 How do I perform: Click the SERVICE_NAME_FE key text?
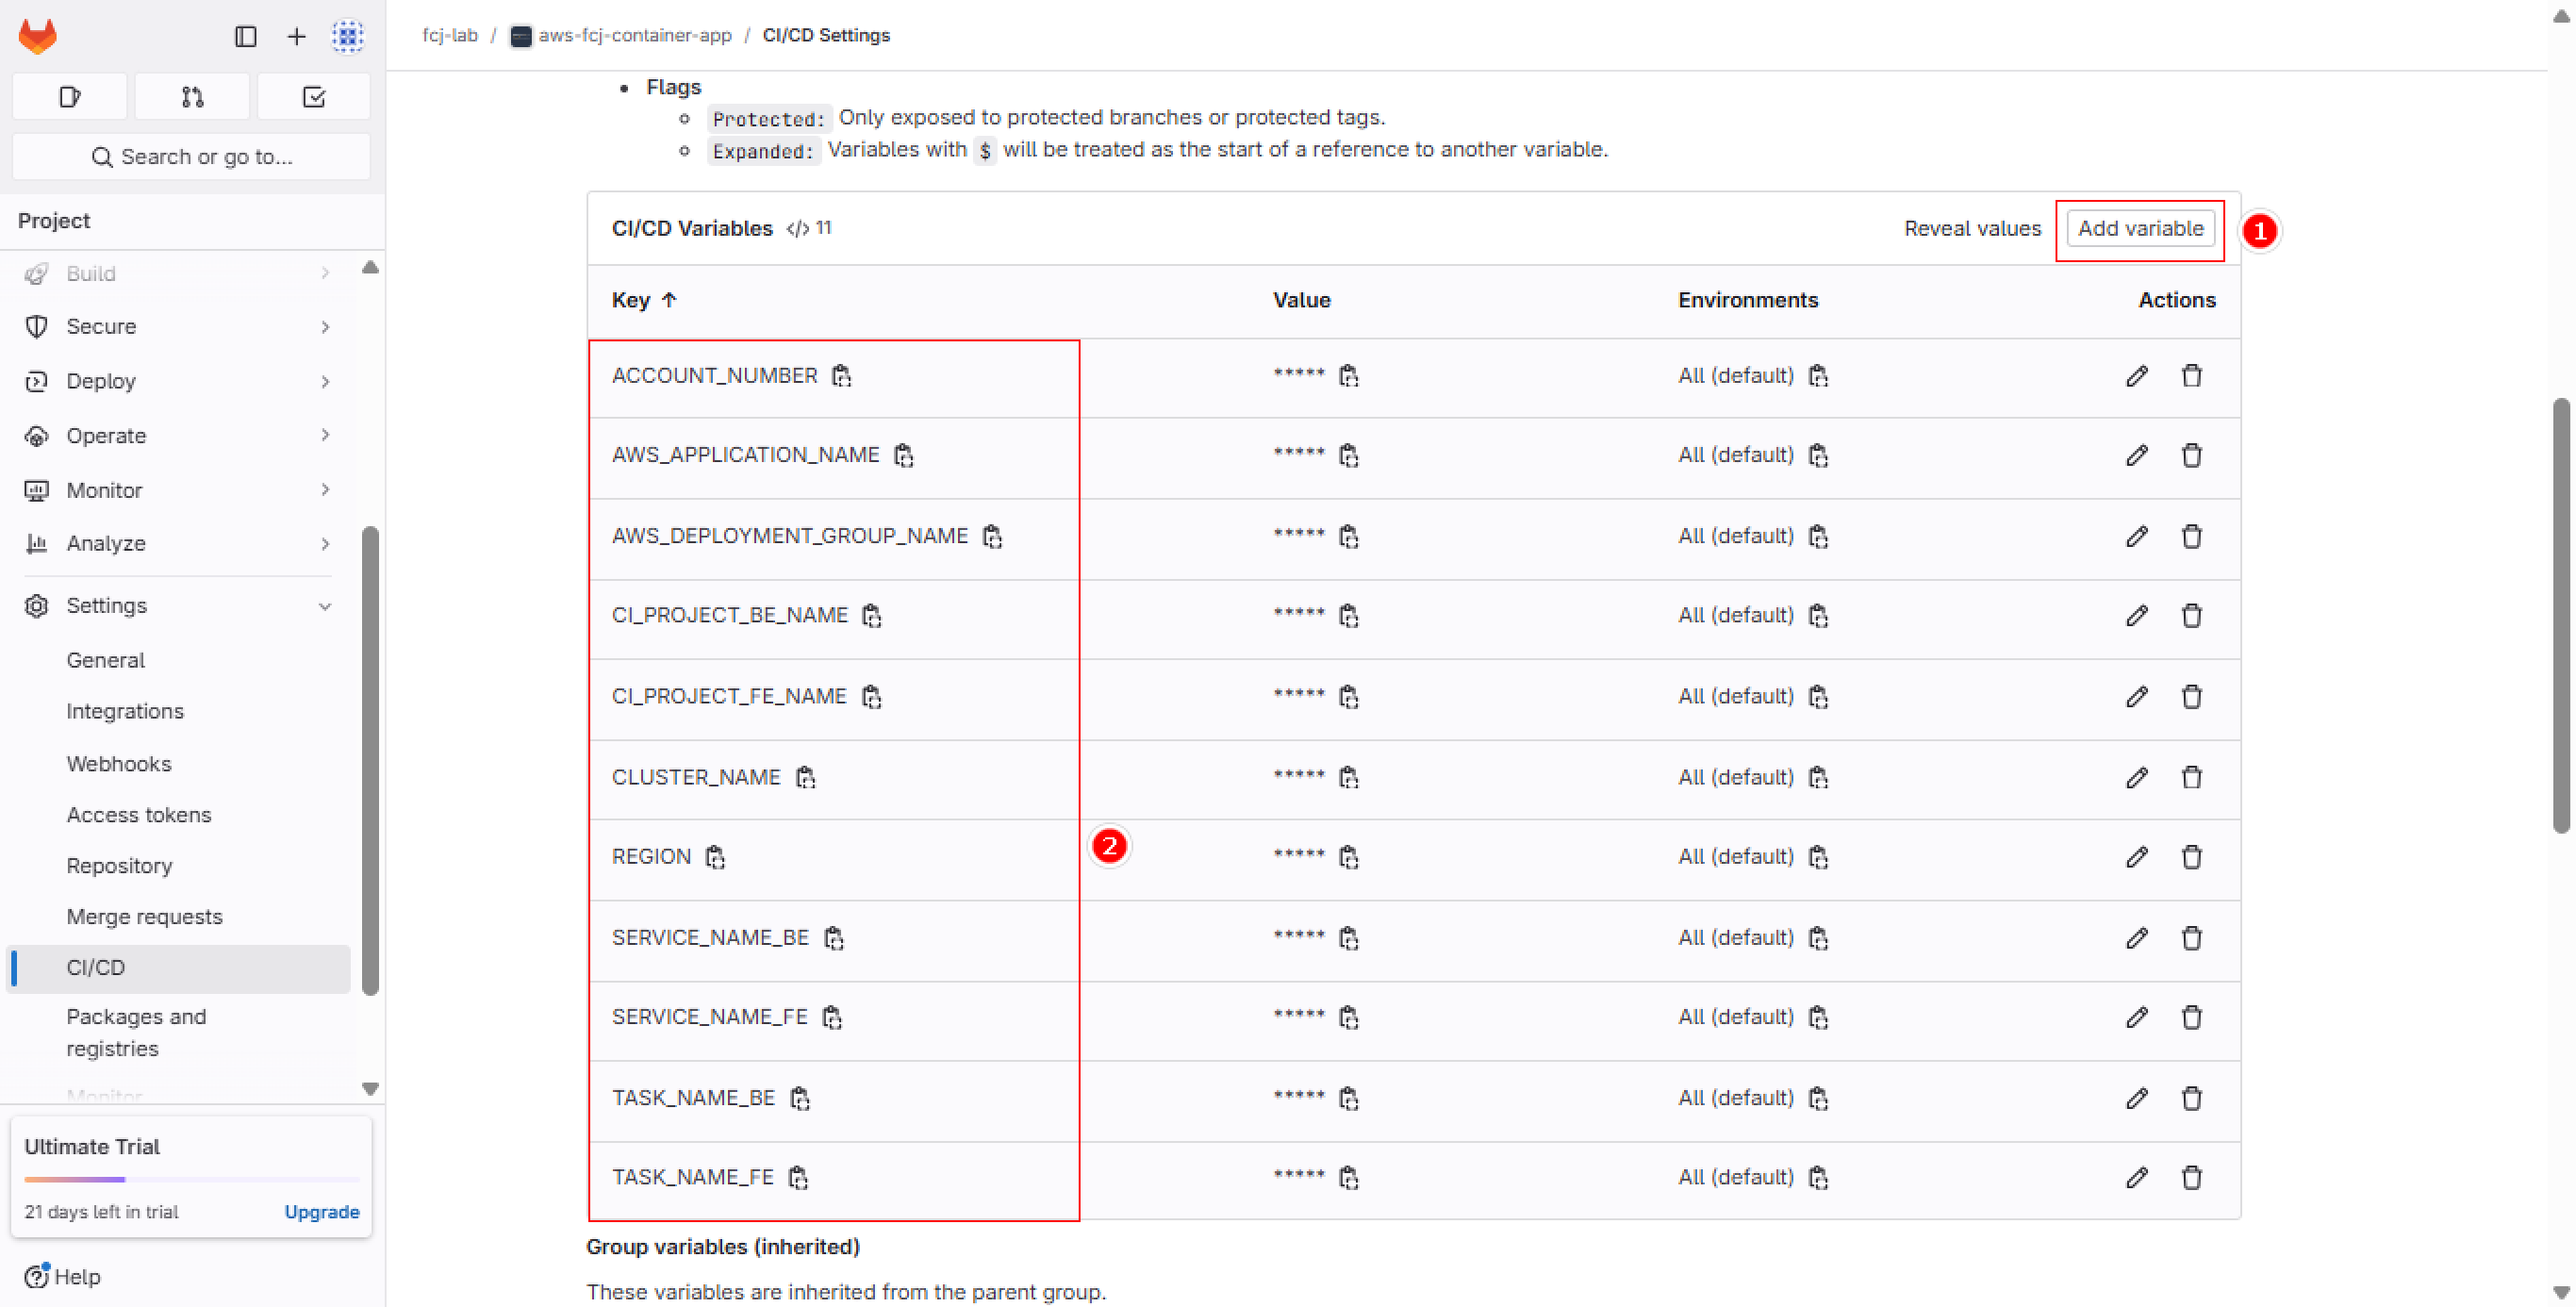coord(710,1017)
